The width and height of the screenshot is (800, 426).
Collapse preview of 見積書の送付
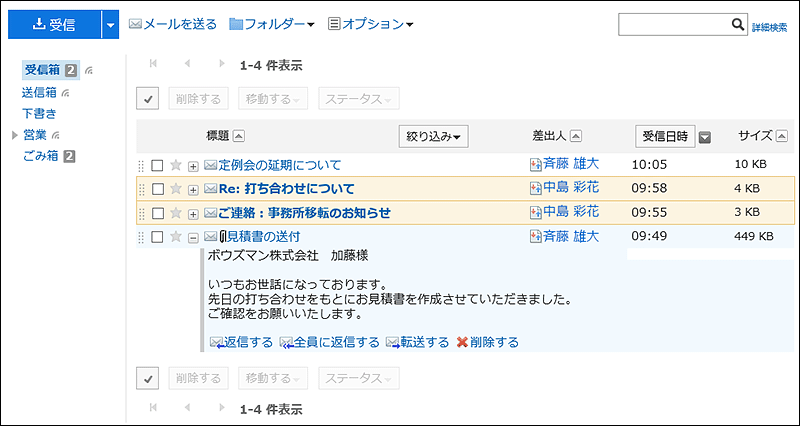(x=193, y=237)
